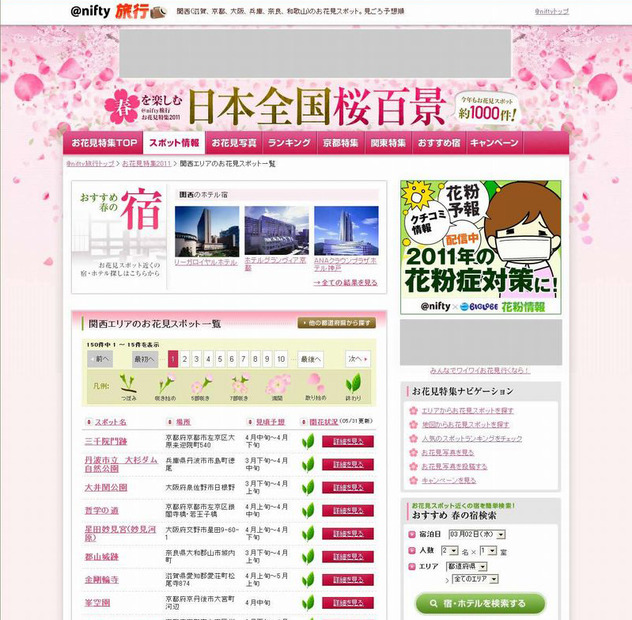Viewport: 632px width, 620px height.
Task: Click the 咲き始め legend icon
Action: [x=166, y=383]
